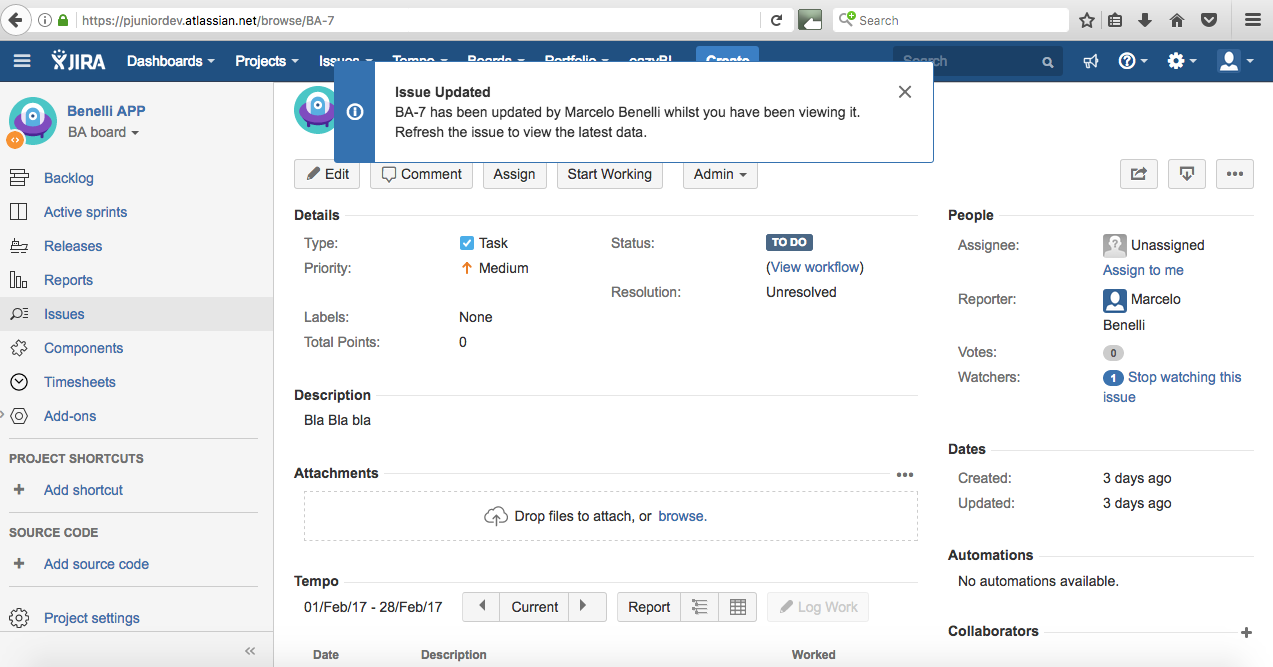1273x667 pixels.
Task: Go to previous Tempo period arrow
Action: click(482, 606)
